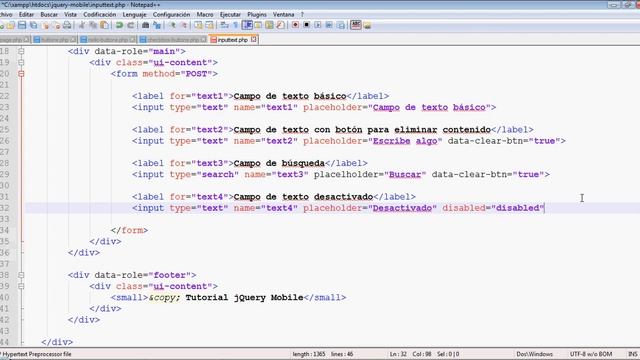The width and height of the screenshot is (640, 360).
Task: Click the Ln : 32 position status entry
Action: [398, 354]
